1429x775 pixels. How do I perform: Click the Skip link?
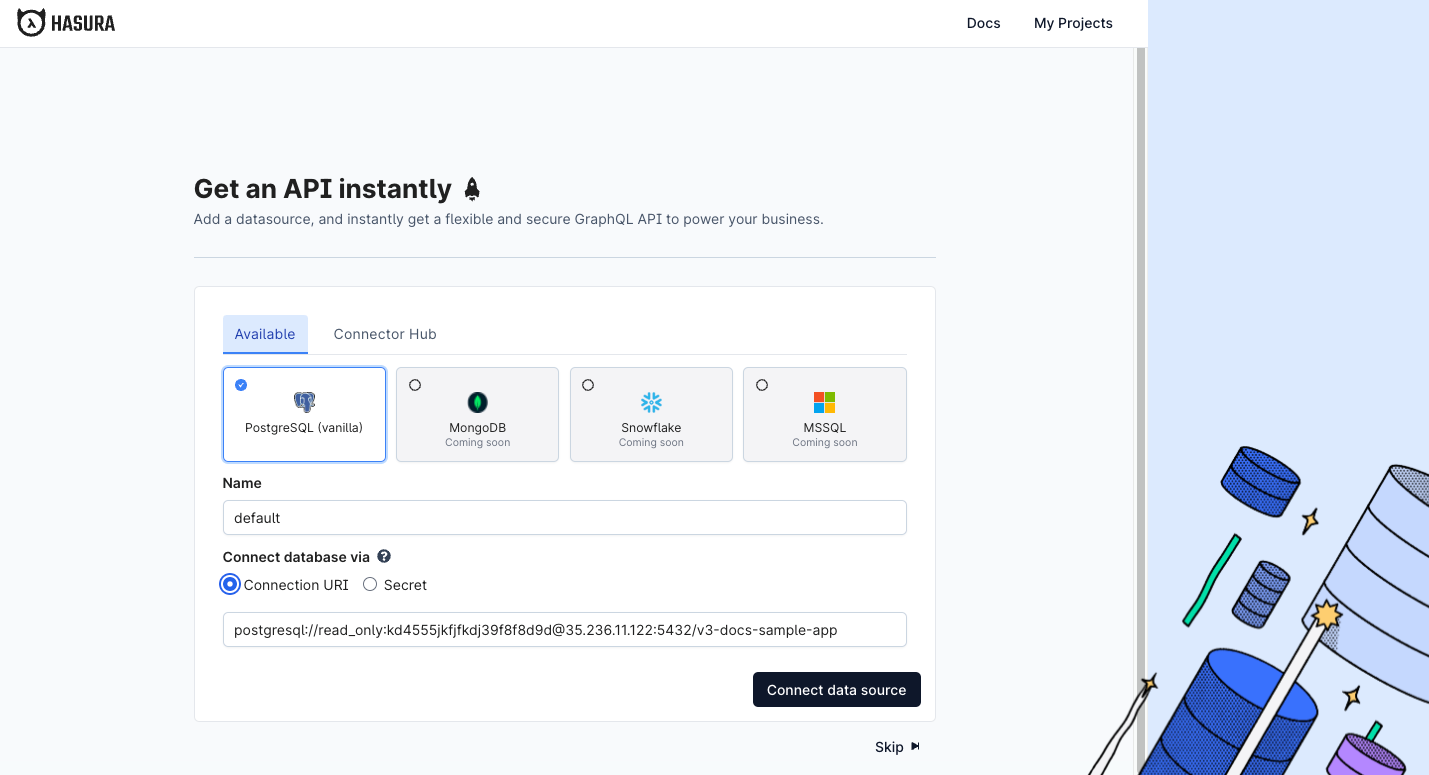[x=889, y=747]
